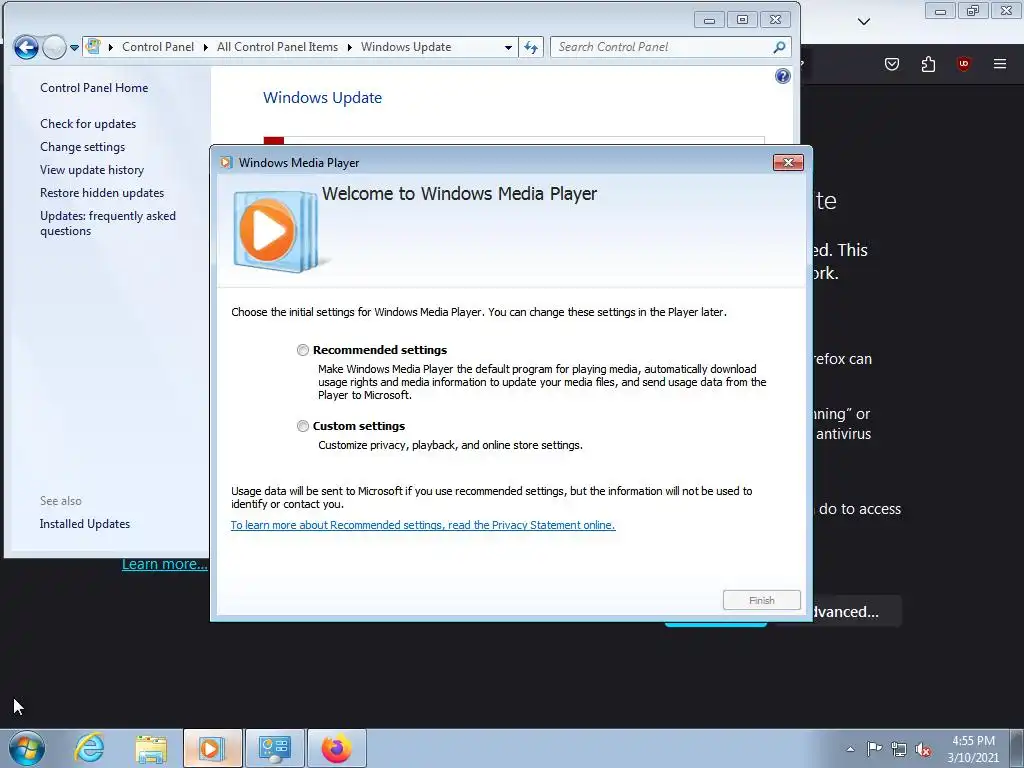1024x768 pixels.
Task: Close the Windows Media Player dialog
Action: (x=788, y=163)
